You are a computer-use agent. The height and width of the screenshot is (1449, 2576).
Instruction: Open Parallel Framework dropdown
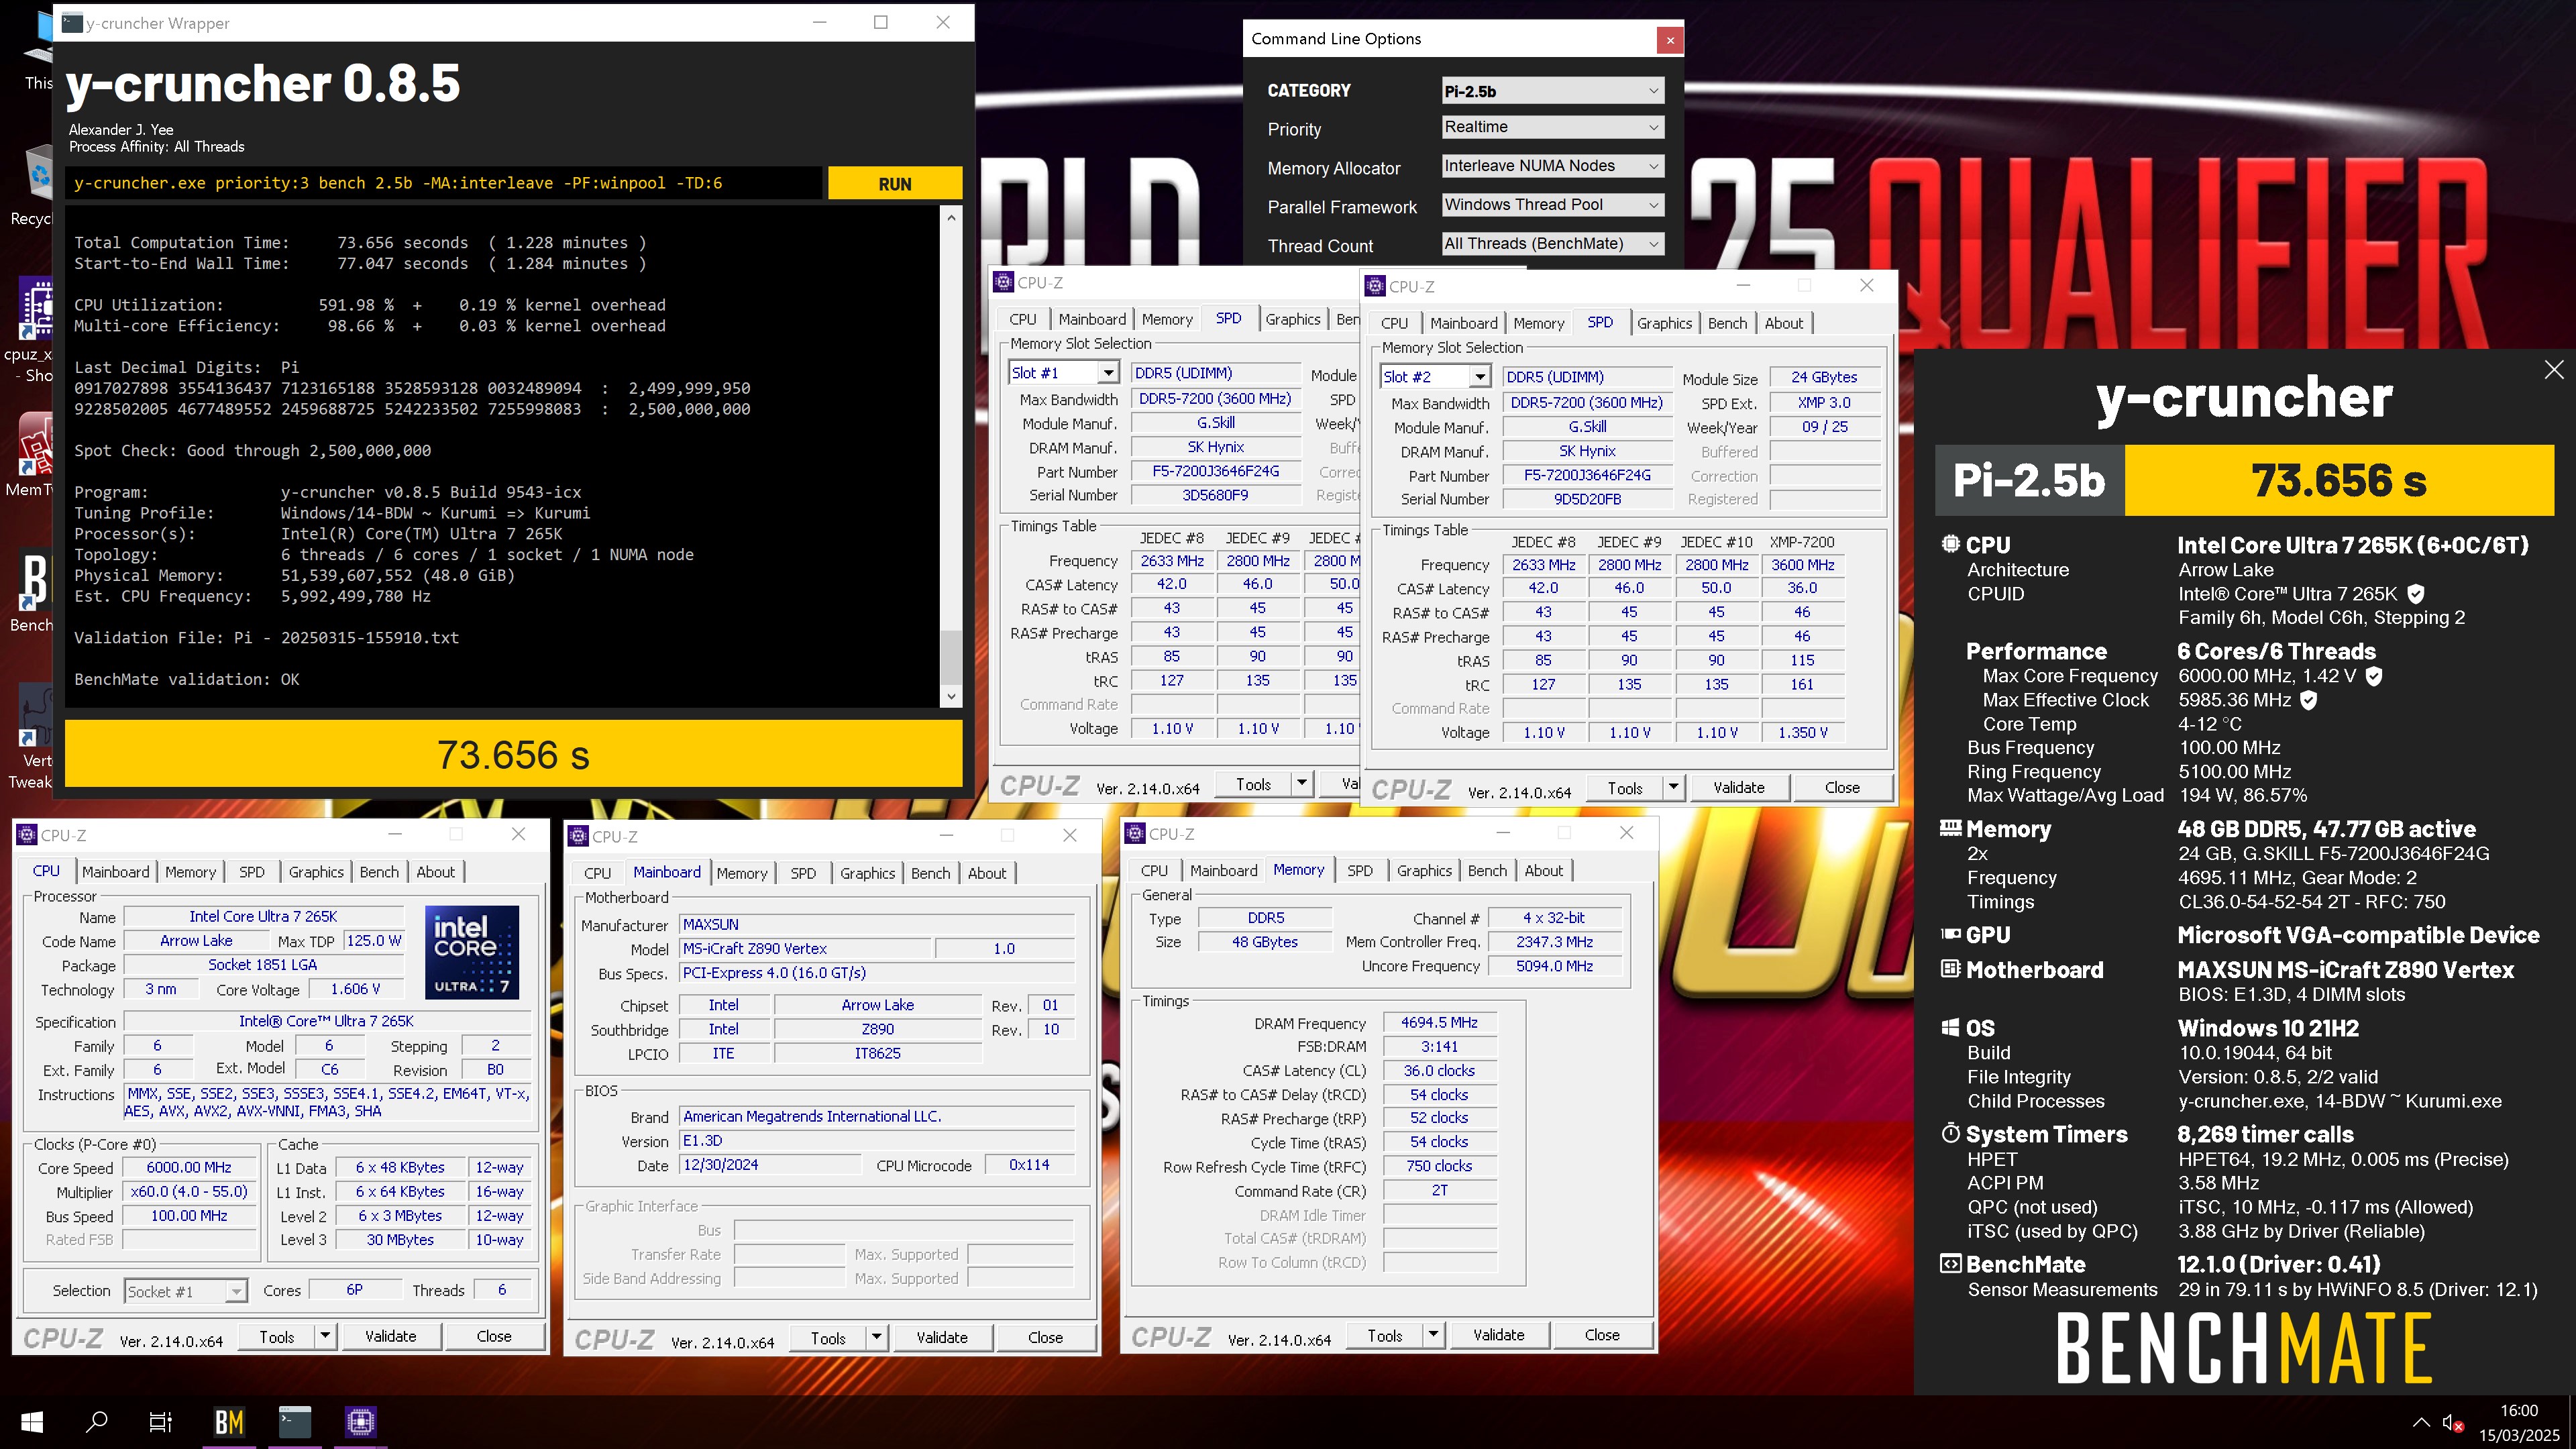(x=1552, y=205)
